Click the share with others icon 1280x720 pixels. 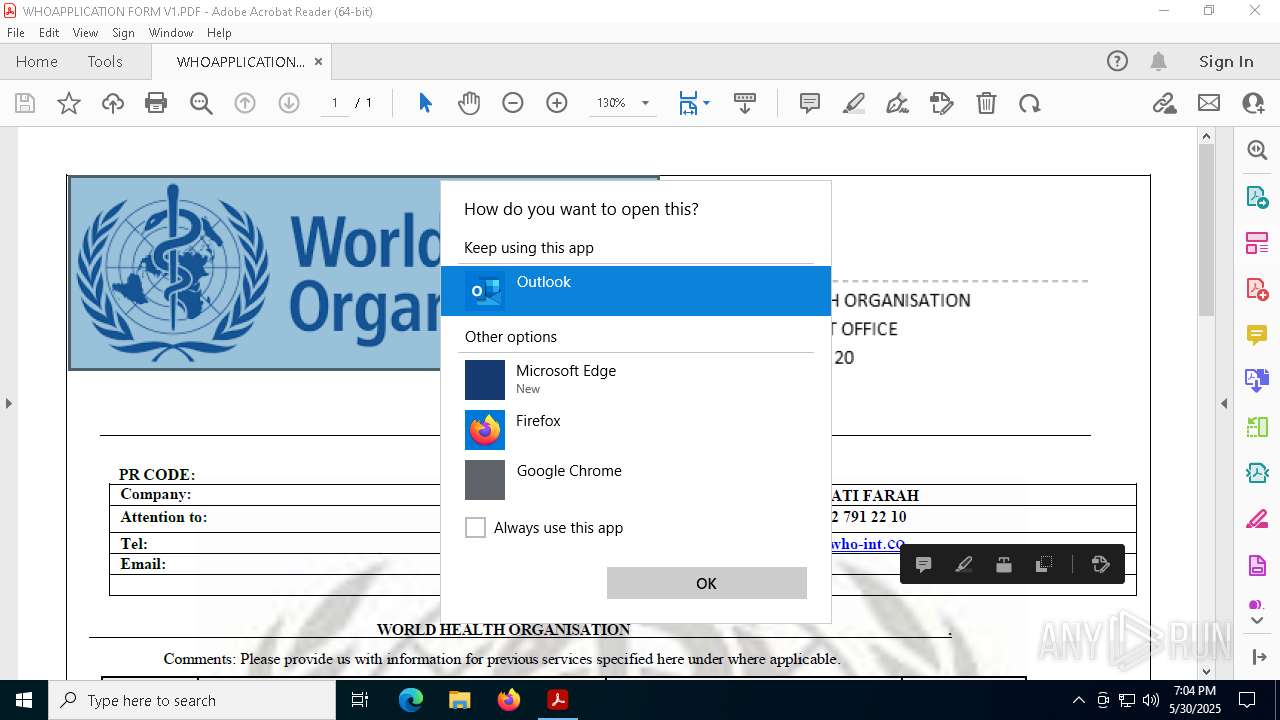click(1253, 103)
